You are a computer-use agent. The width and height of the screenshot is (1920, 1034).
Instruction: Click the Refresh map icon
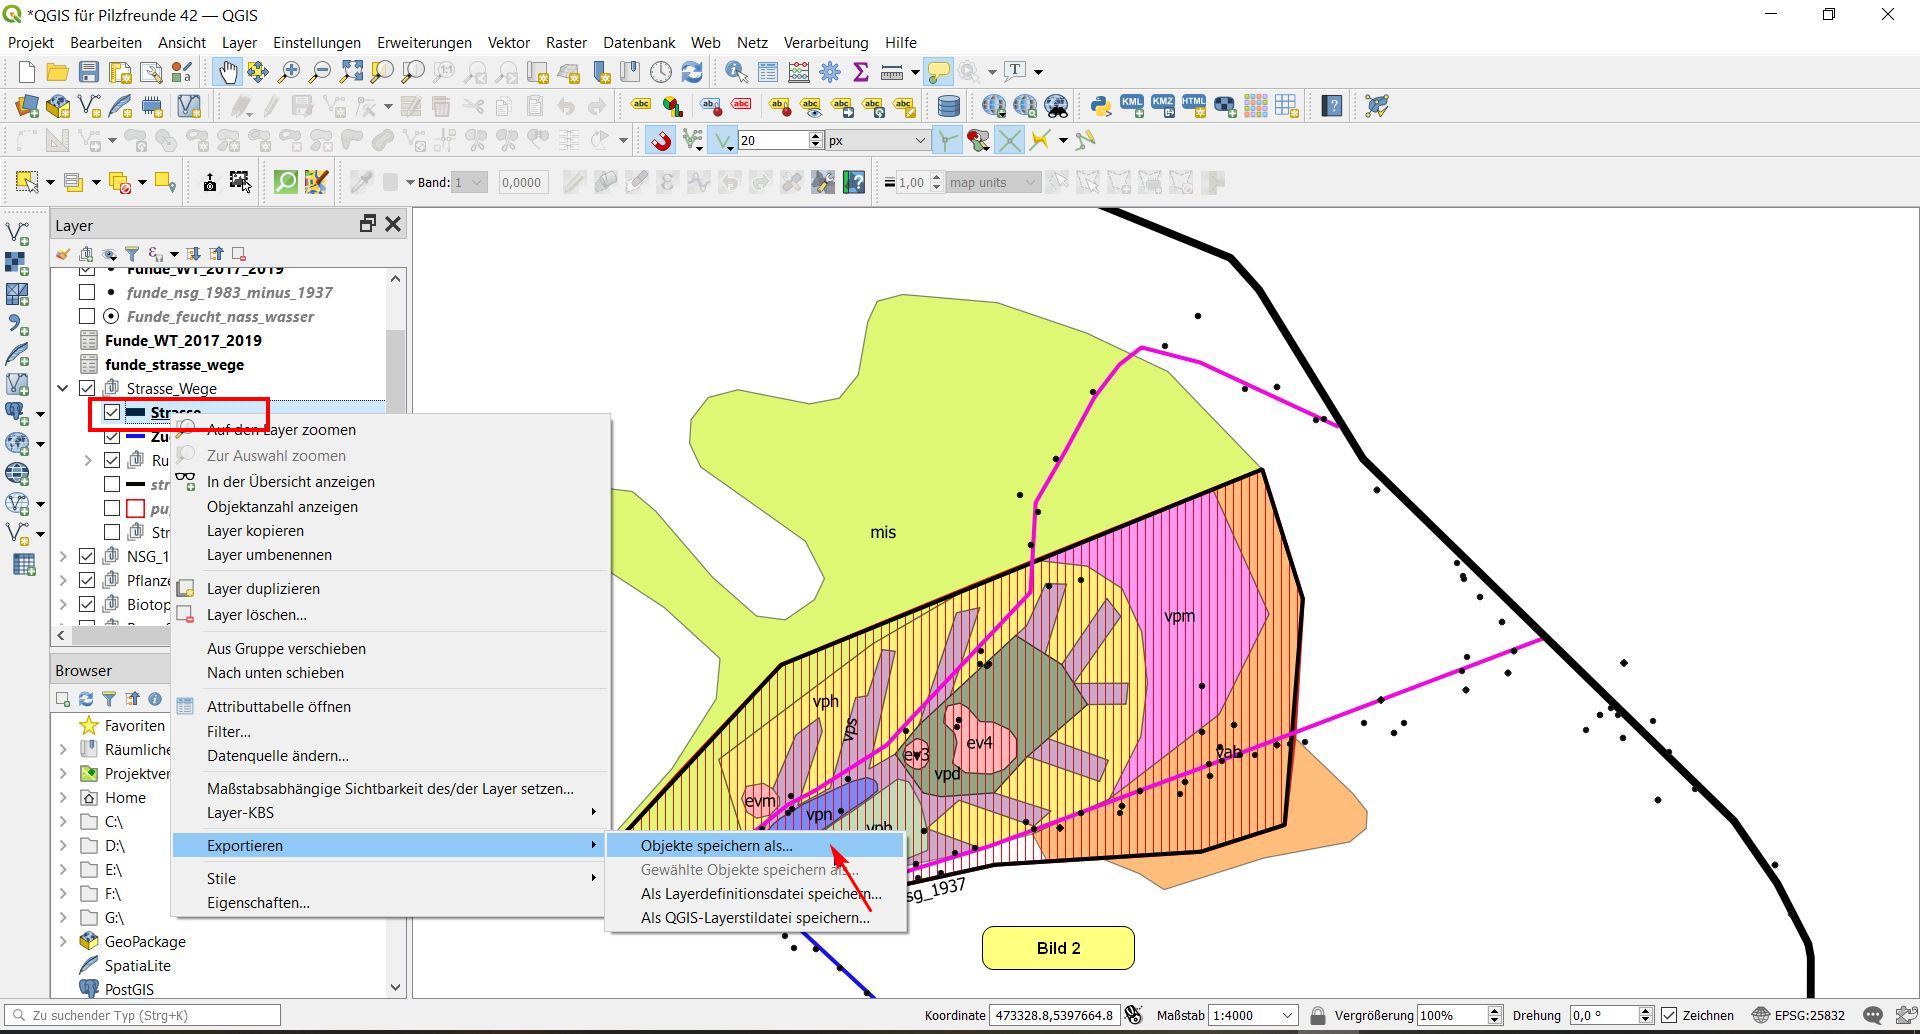coord(692,72)
